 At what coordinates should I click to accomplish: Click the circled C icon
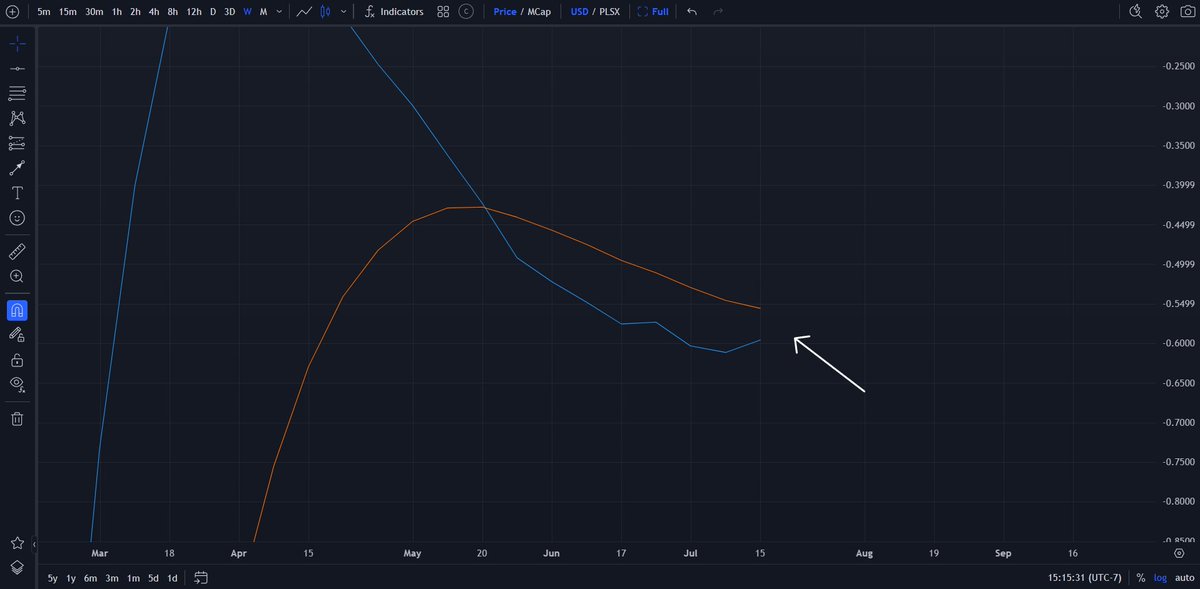click(x=467, y=12)
